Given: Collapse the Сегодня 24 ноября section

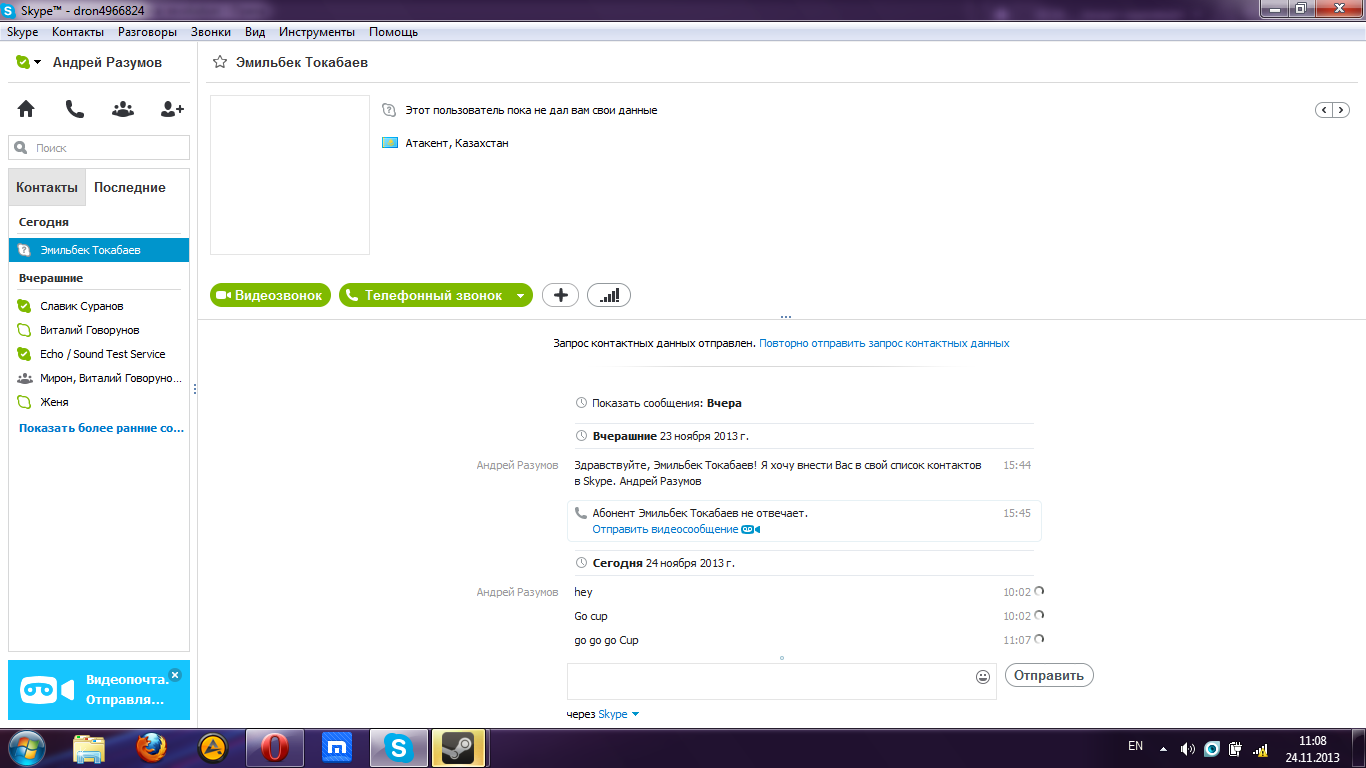Looking at the screenshot, I should pos(655,563).
